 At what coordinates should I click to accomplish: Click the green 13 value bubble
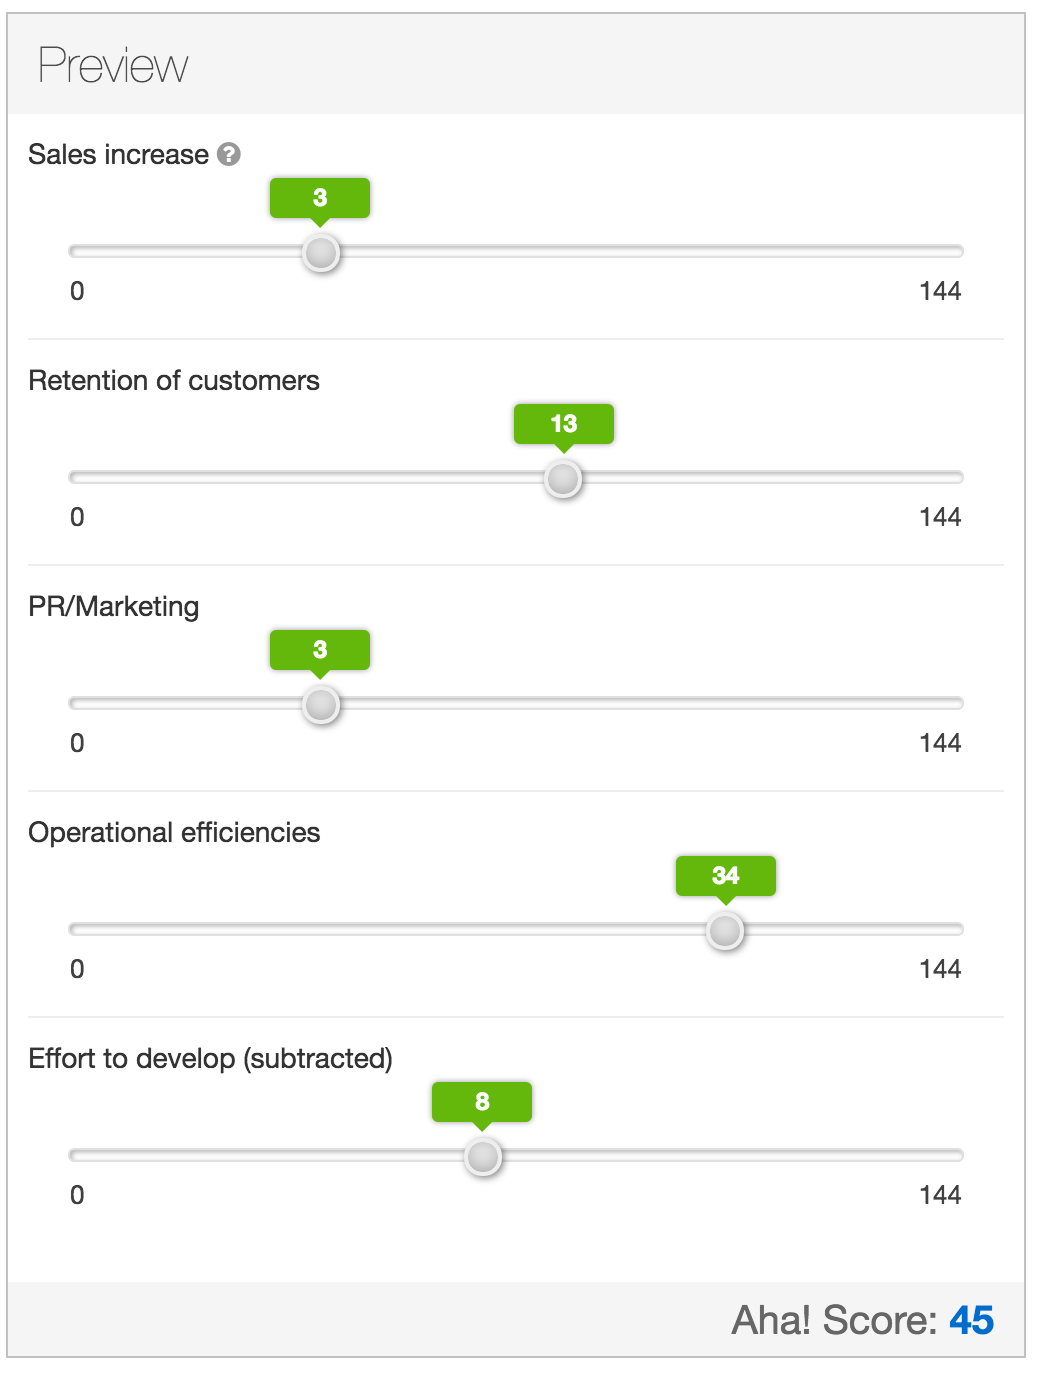564,424
